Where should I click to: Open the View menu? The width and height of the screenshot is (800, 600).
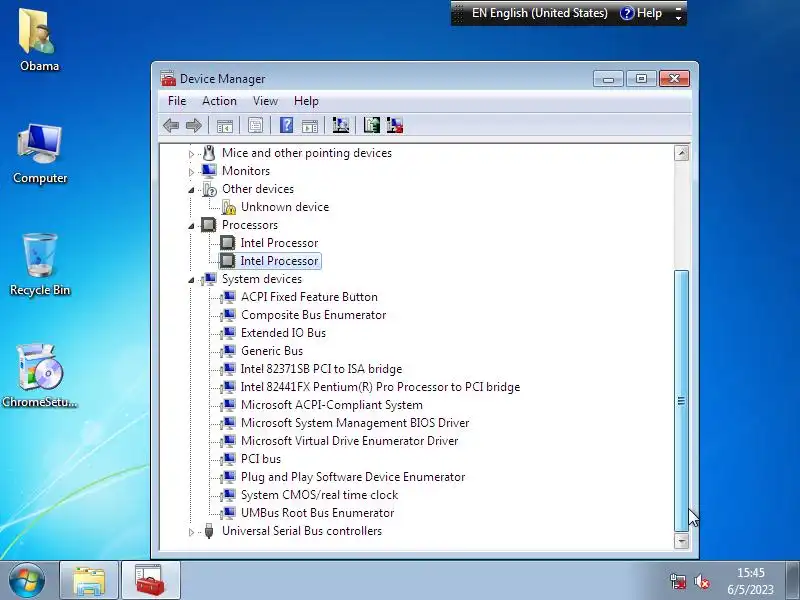pos(265,101)
